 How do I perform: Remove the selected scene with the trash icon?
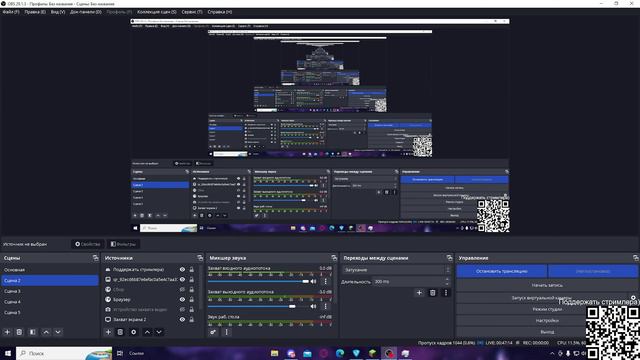click(19, 332)
